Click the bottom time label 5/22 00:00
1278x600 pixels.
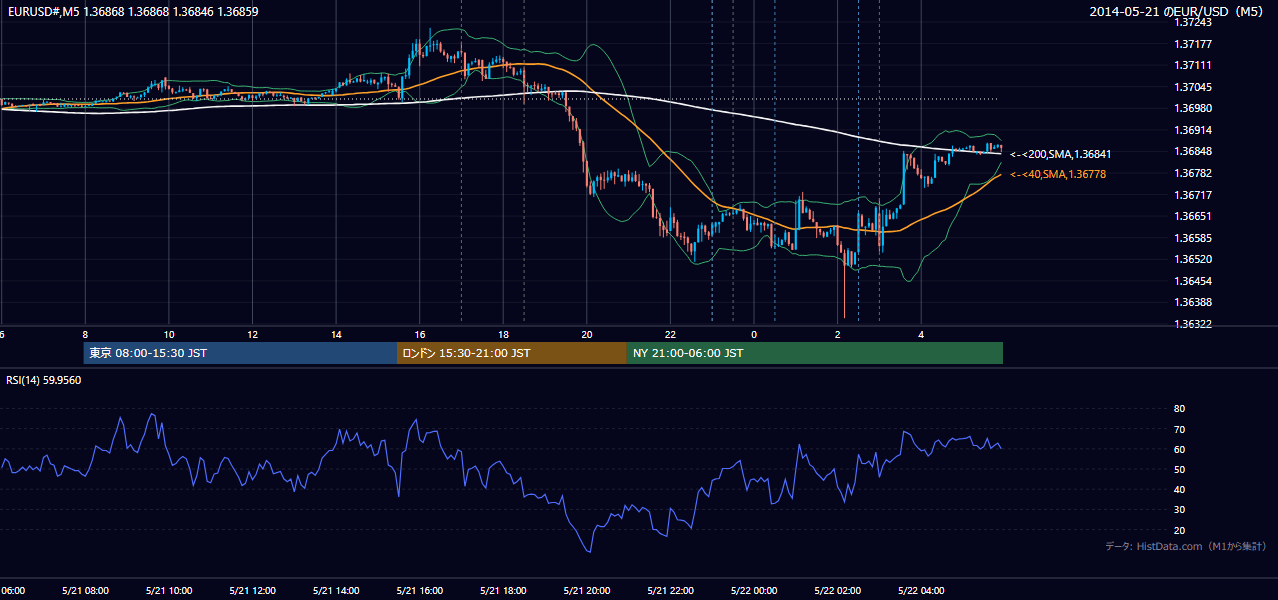pyautogui.click(x=754, y=590)
